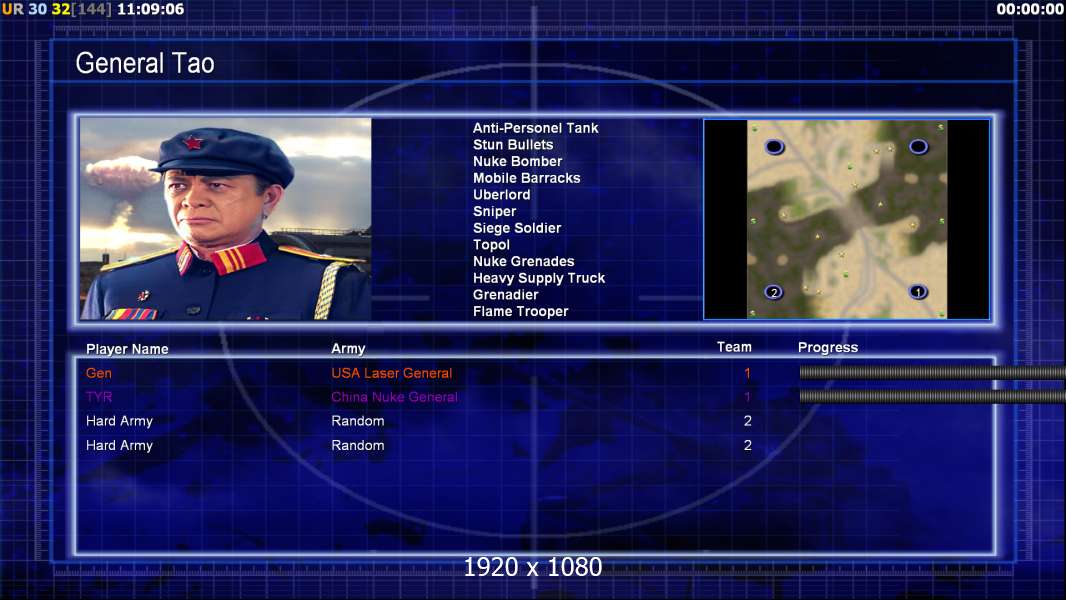Select 'Grenadier' in unit list
This screenshot has height=600, width=1066.
tap(506, 294)
